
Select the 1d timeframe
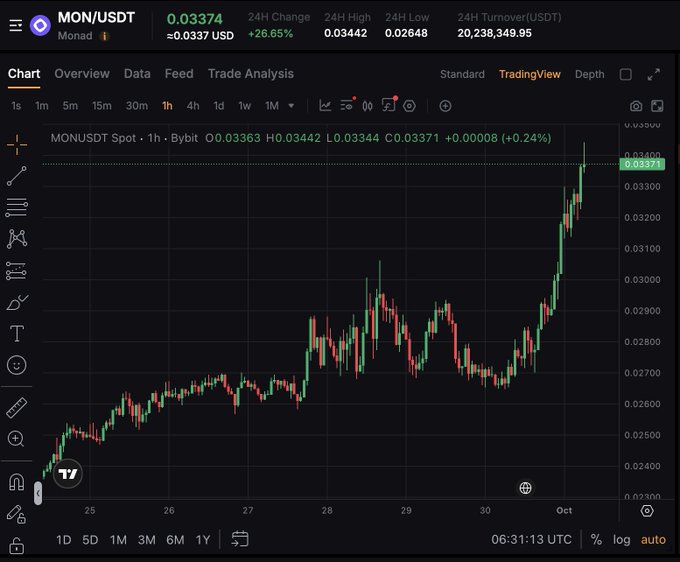[219, 106]
